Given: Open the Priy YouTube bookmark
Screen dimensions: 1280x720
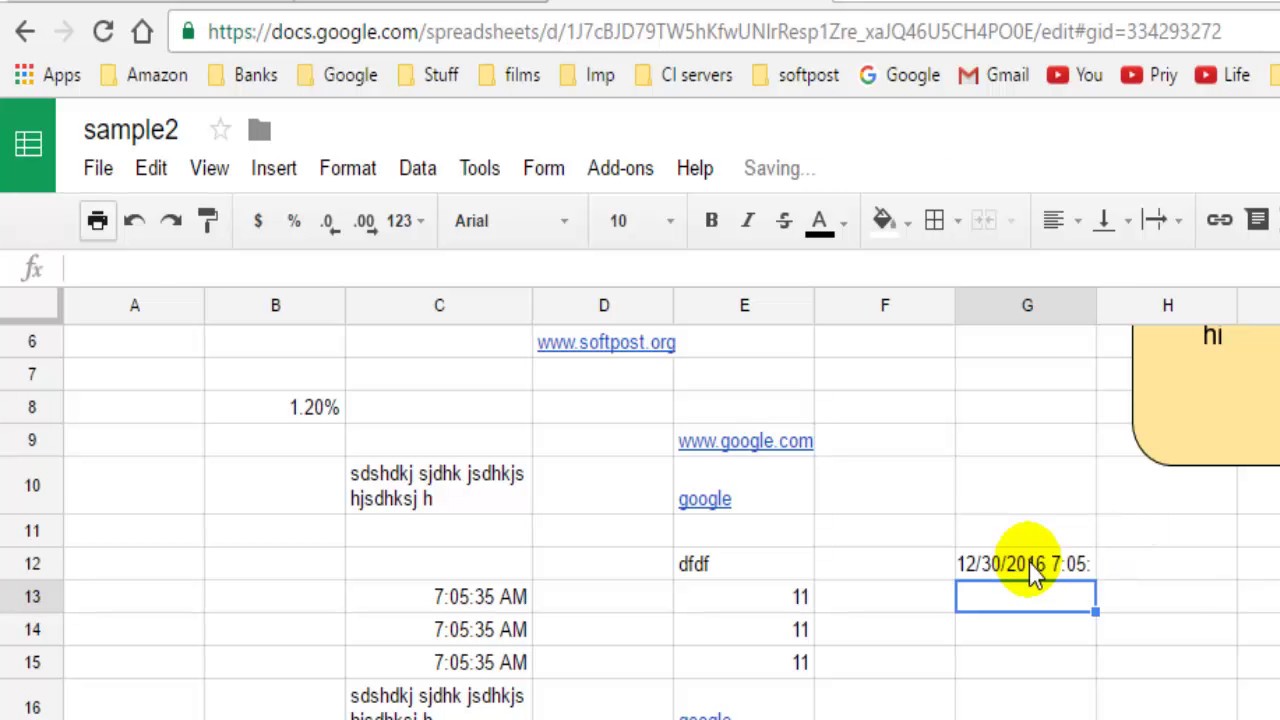Looking at the screenshot, I should click(1149, 75).
